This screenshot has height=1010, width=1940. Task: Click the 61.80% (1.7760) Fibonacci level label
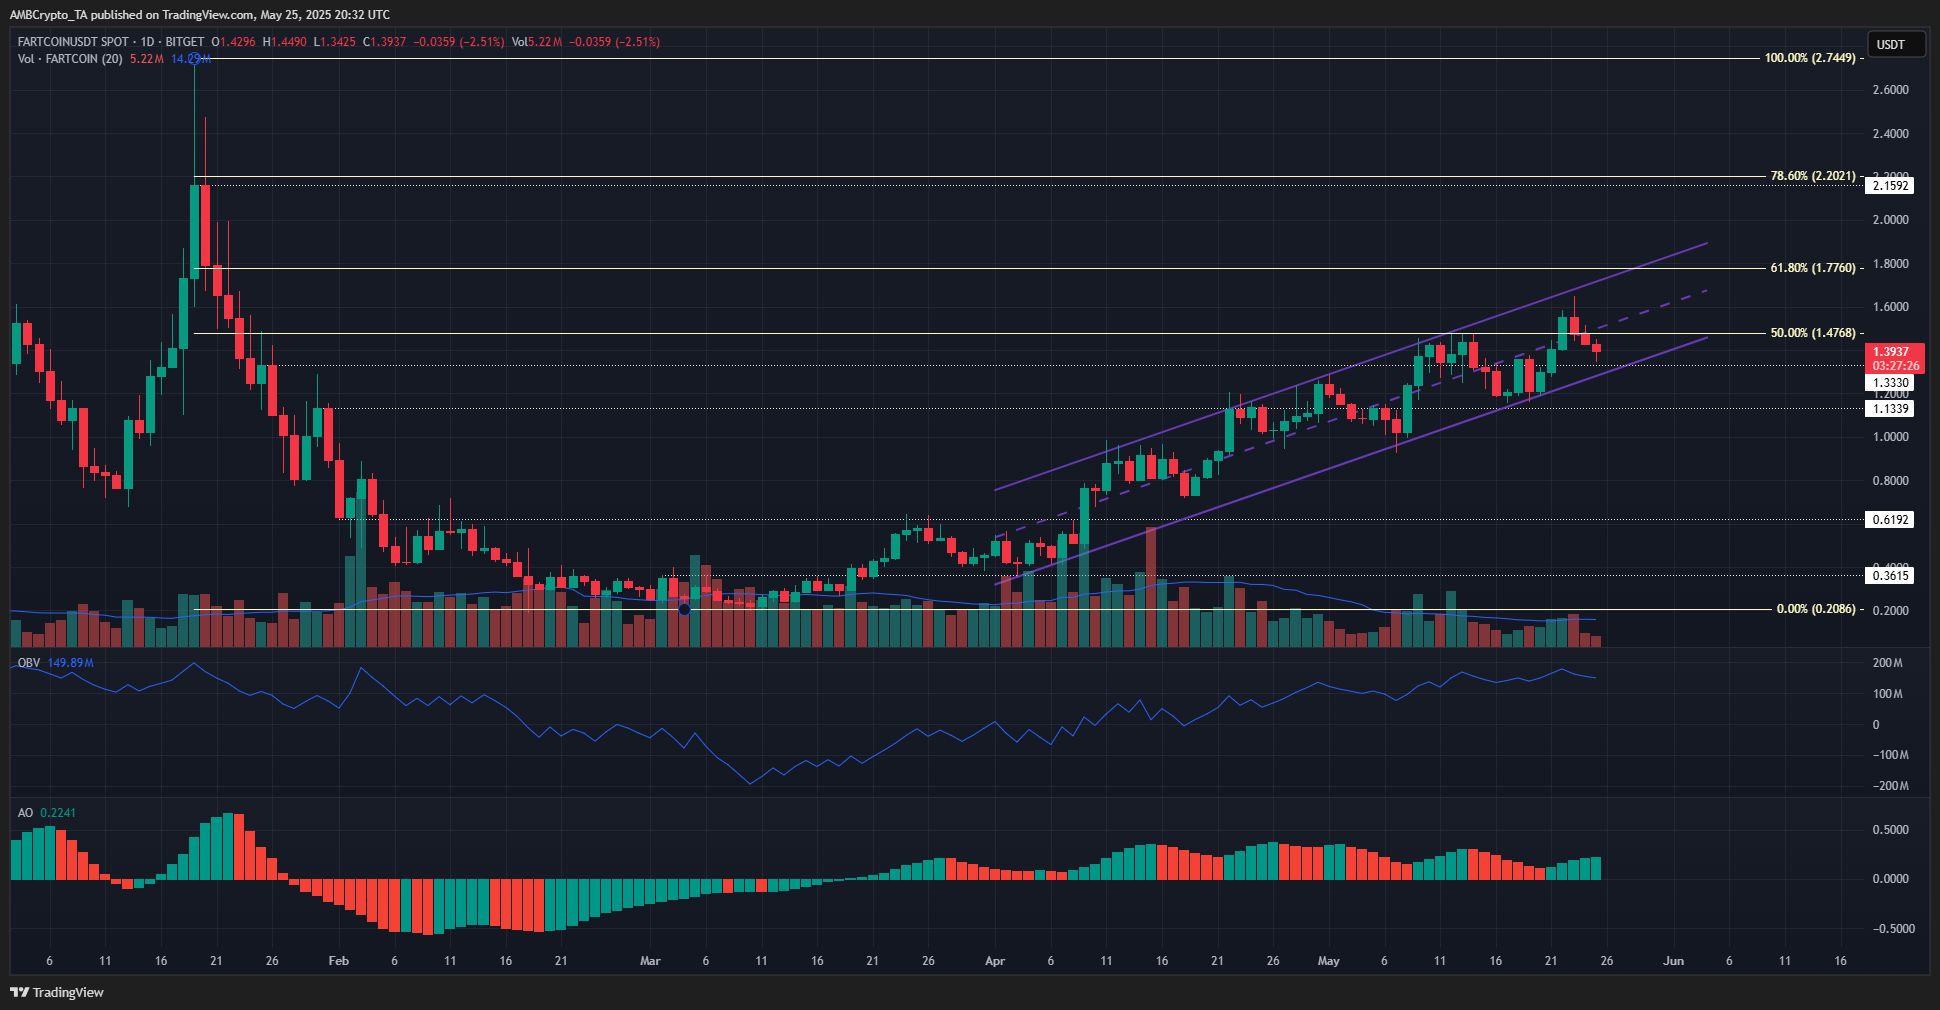(1812, 268)
